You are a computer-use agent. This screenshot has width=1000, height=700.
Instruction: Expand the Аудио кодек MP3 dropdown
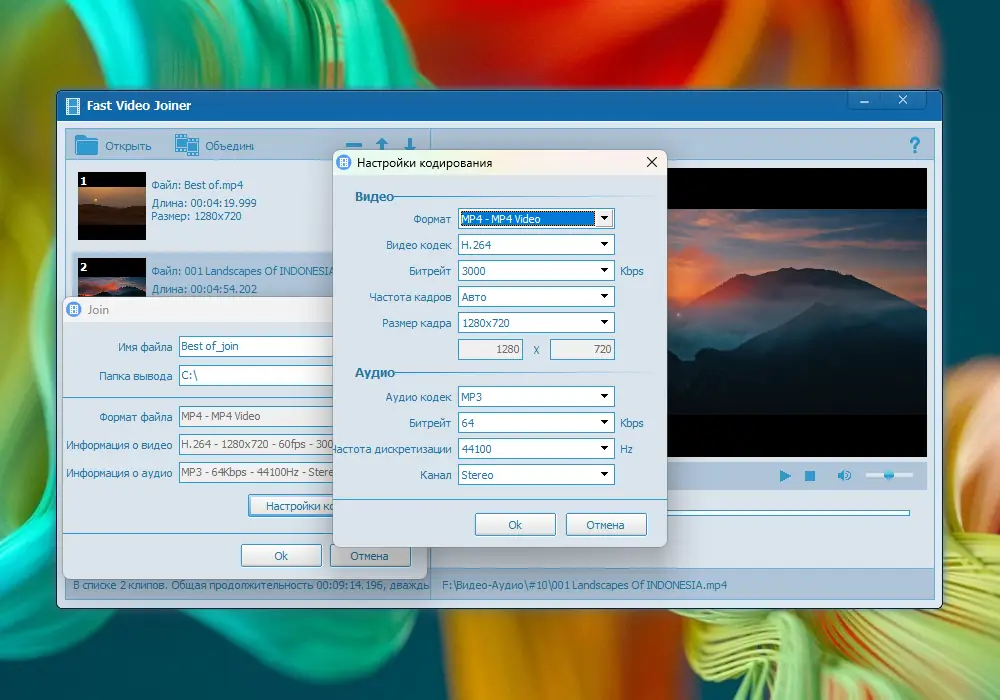point(535,397)
